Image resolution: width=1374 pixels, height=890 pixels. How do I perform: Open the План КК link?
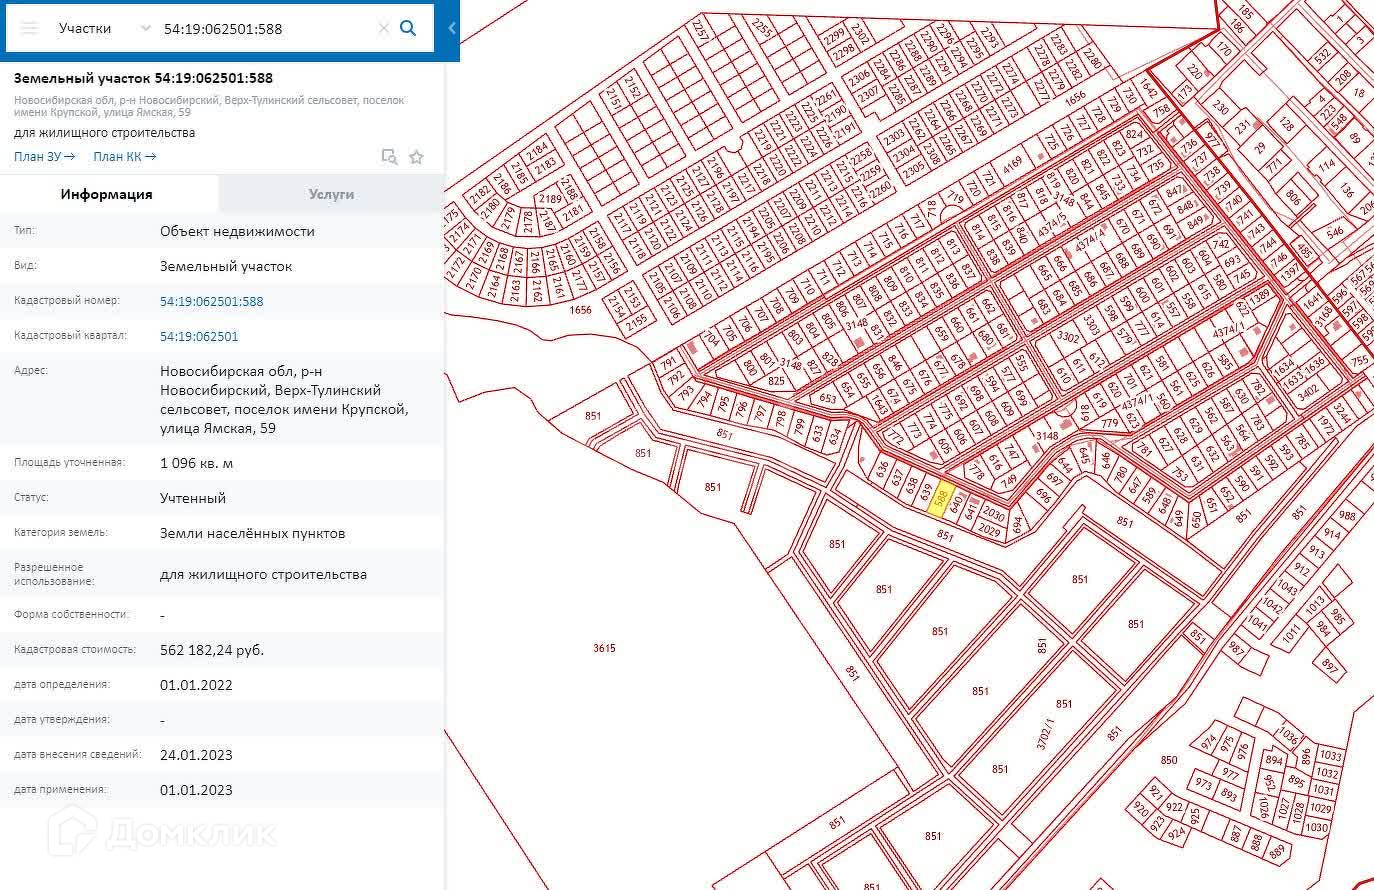(124, 156)
